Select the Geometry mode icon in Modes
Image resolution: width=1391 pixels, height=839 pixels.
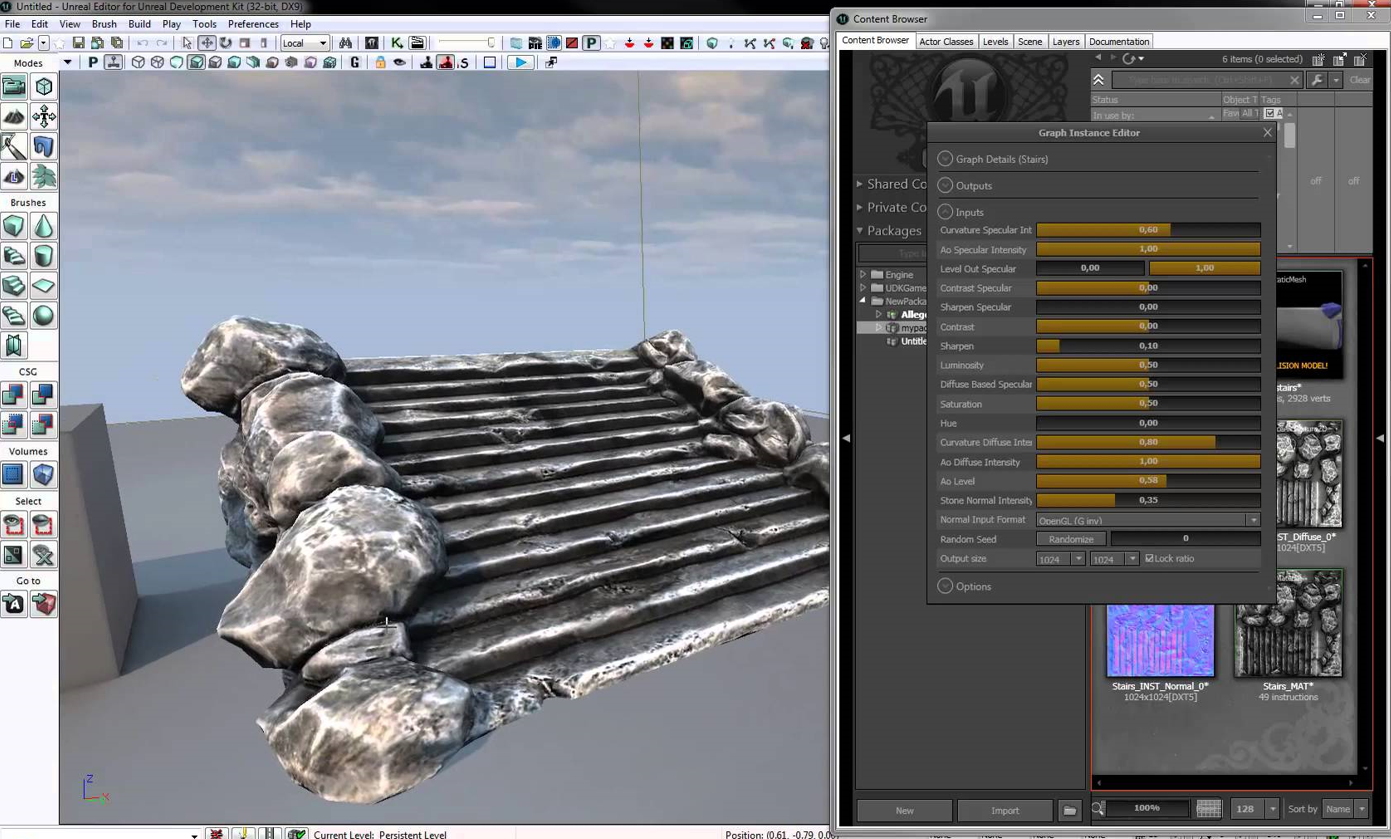pos(43,87)
